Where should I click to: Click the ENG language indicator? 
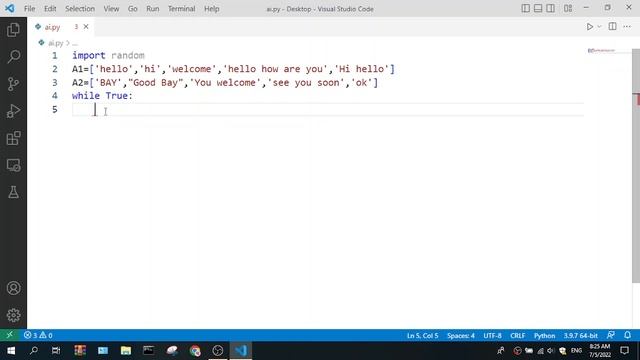[x=576, y=351]
